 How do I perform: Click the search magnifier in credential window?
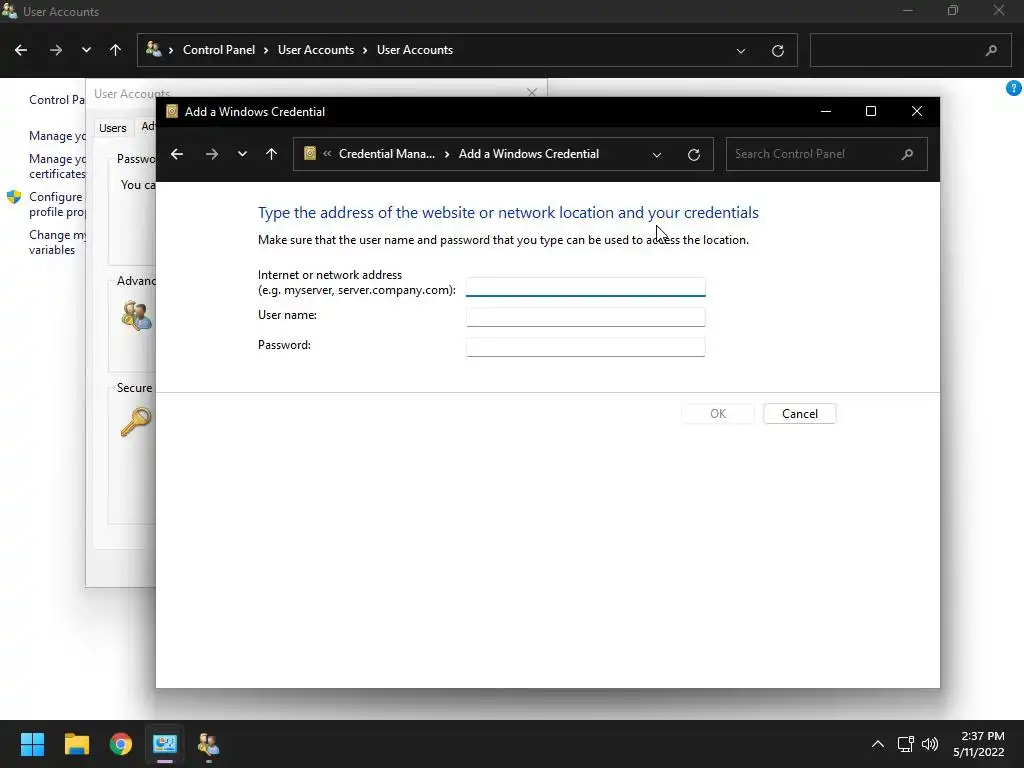[907, 154]
